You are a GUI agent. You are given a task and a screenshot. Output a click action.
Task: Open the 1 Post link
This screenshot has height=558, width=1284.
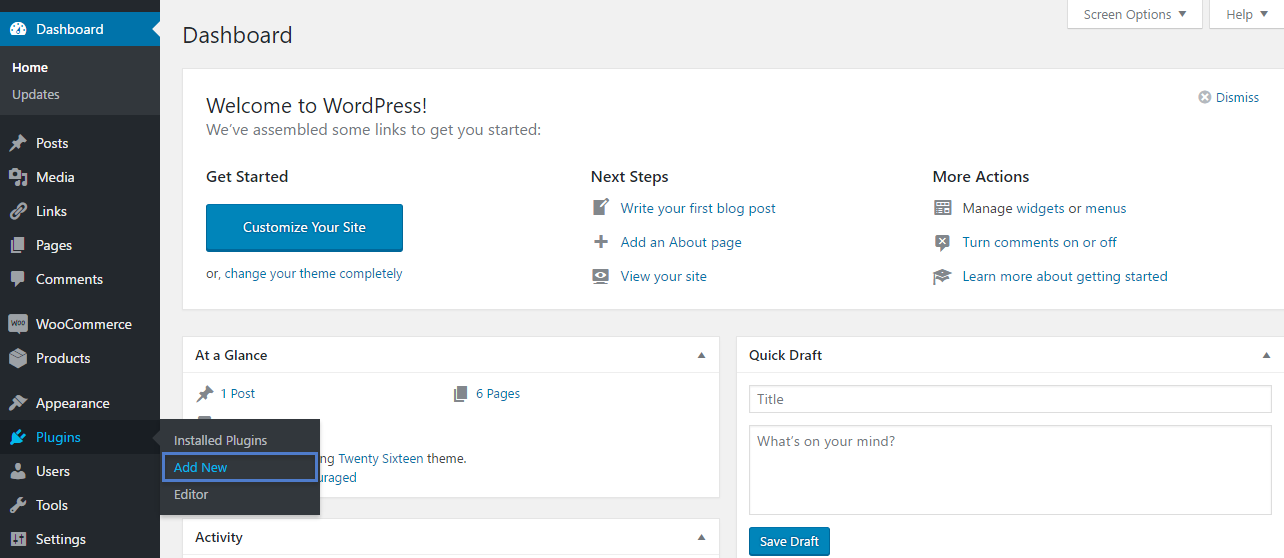coord(238,393)
